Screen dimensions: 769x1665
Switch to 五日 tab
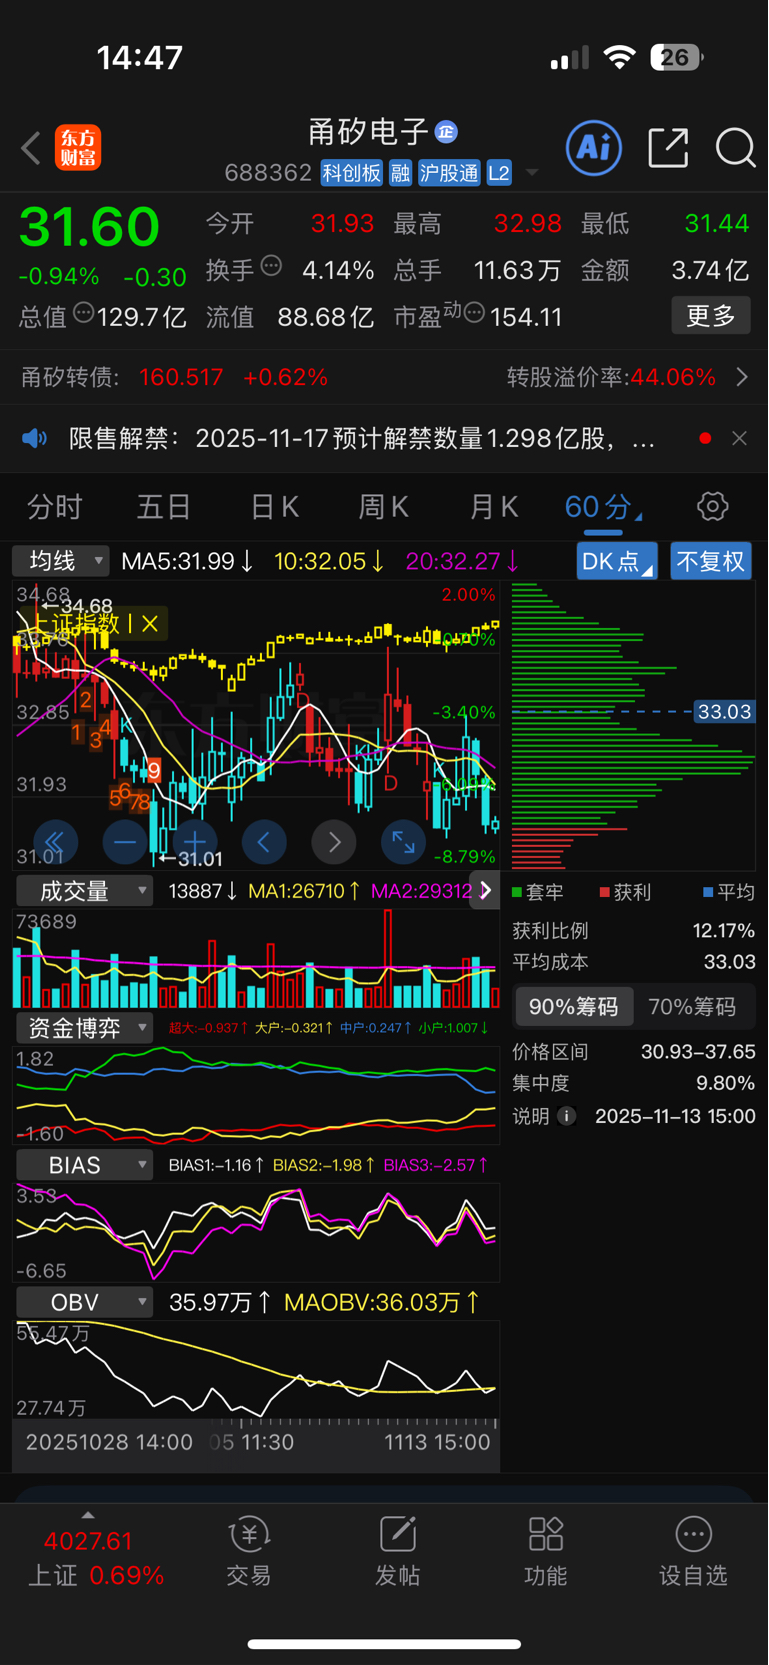tap(163, 507)
